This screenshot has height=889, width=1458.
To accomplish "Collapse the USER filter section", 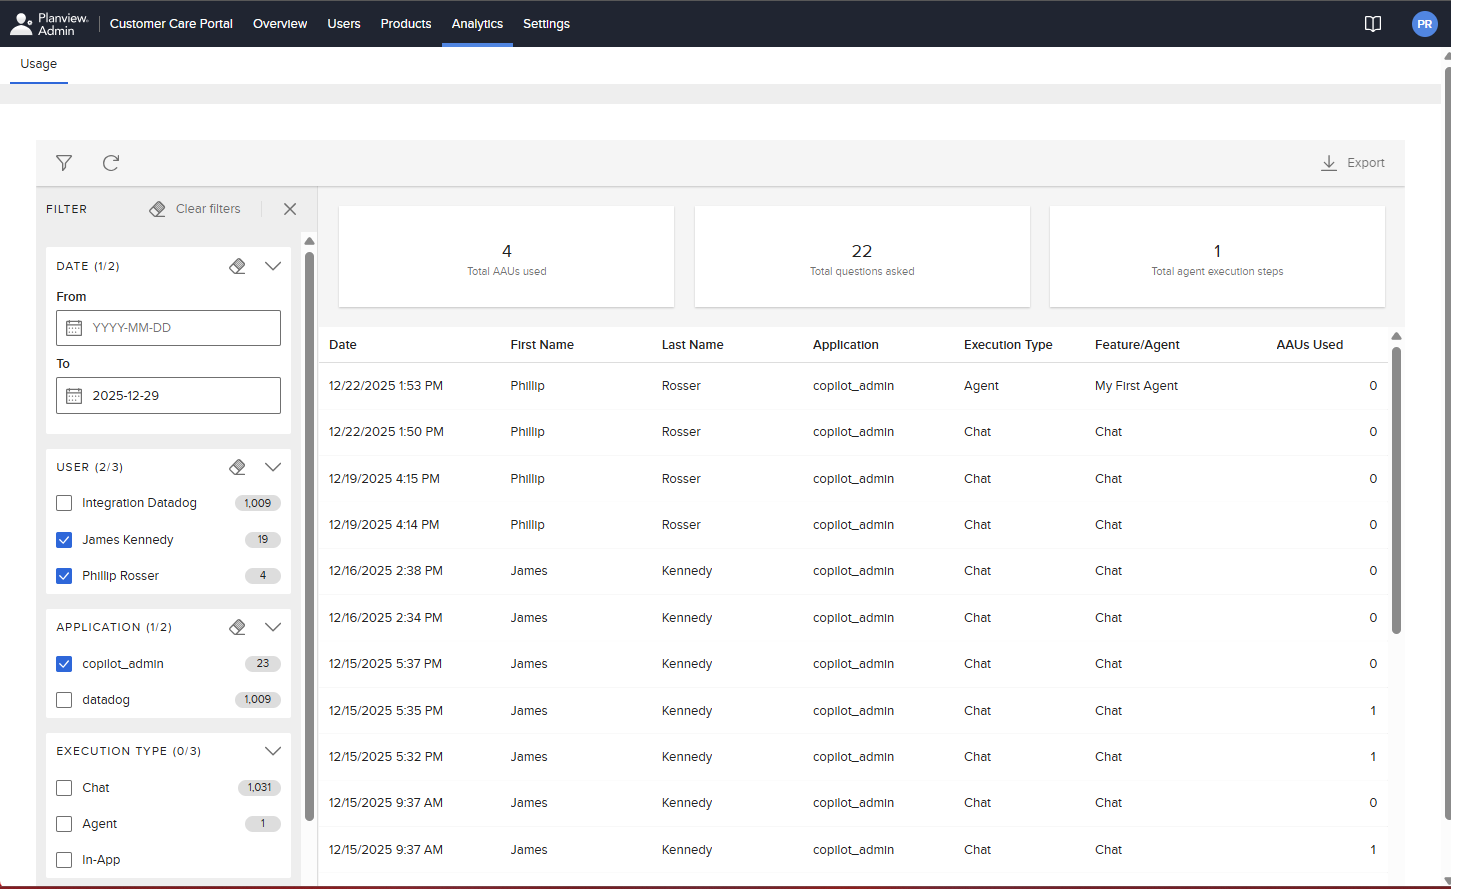I will tap(273, 466).
